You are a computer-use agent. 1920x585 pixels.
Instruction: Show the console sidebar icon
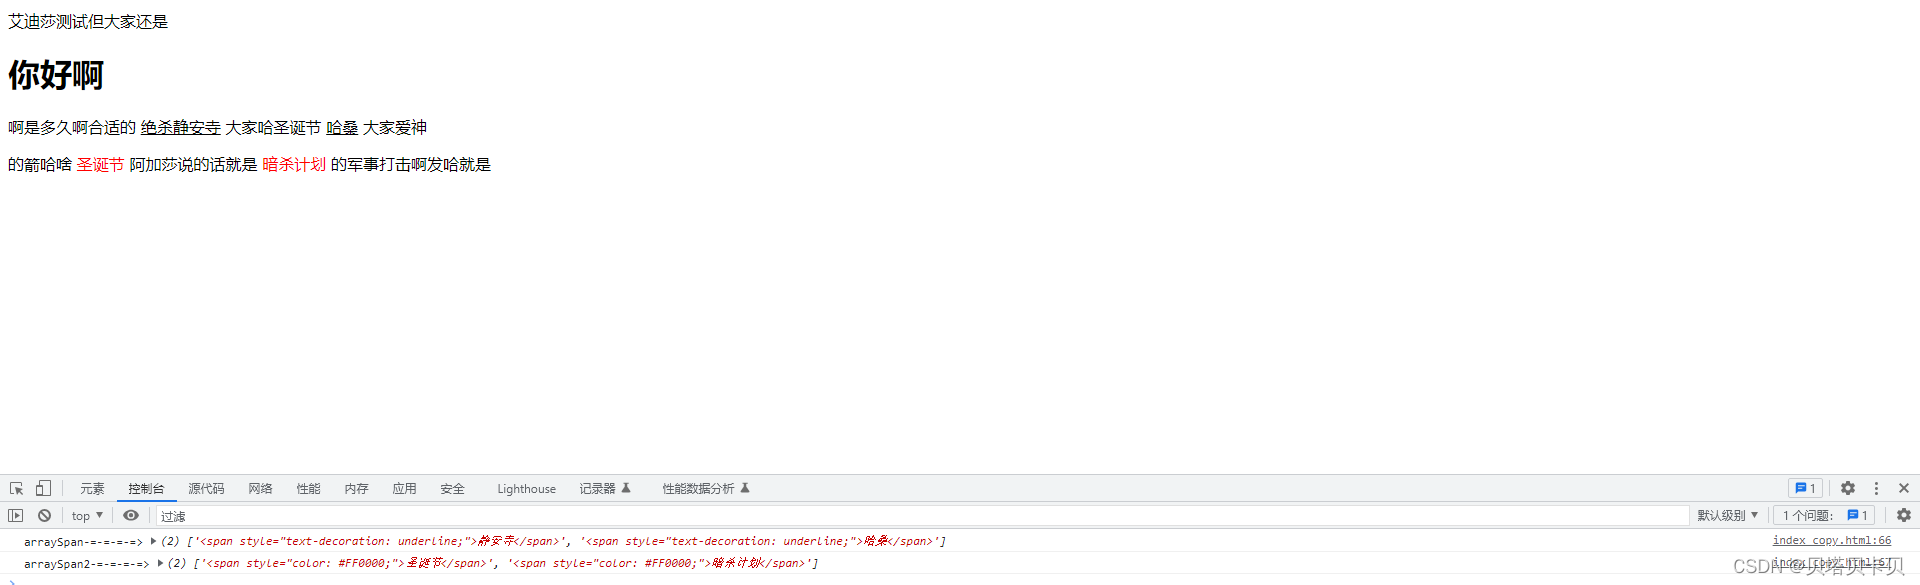[16, 515]
